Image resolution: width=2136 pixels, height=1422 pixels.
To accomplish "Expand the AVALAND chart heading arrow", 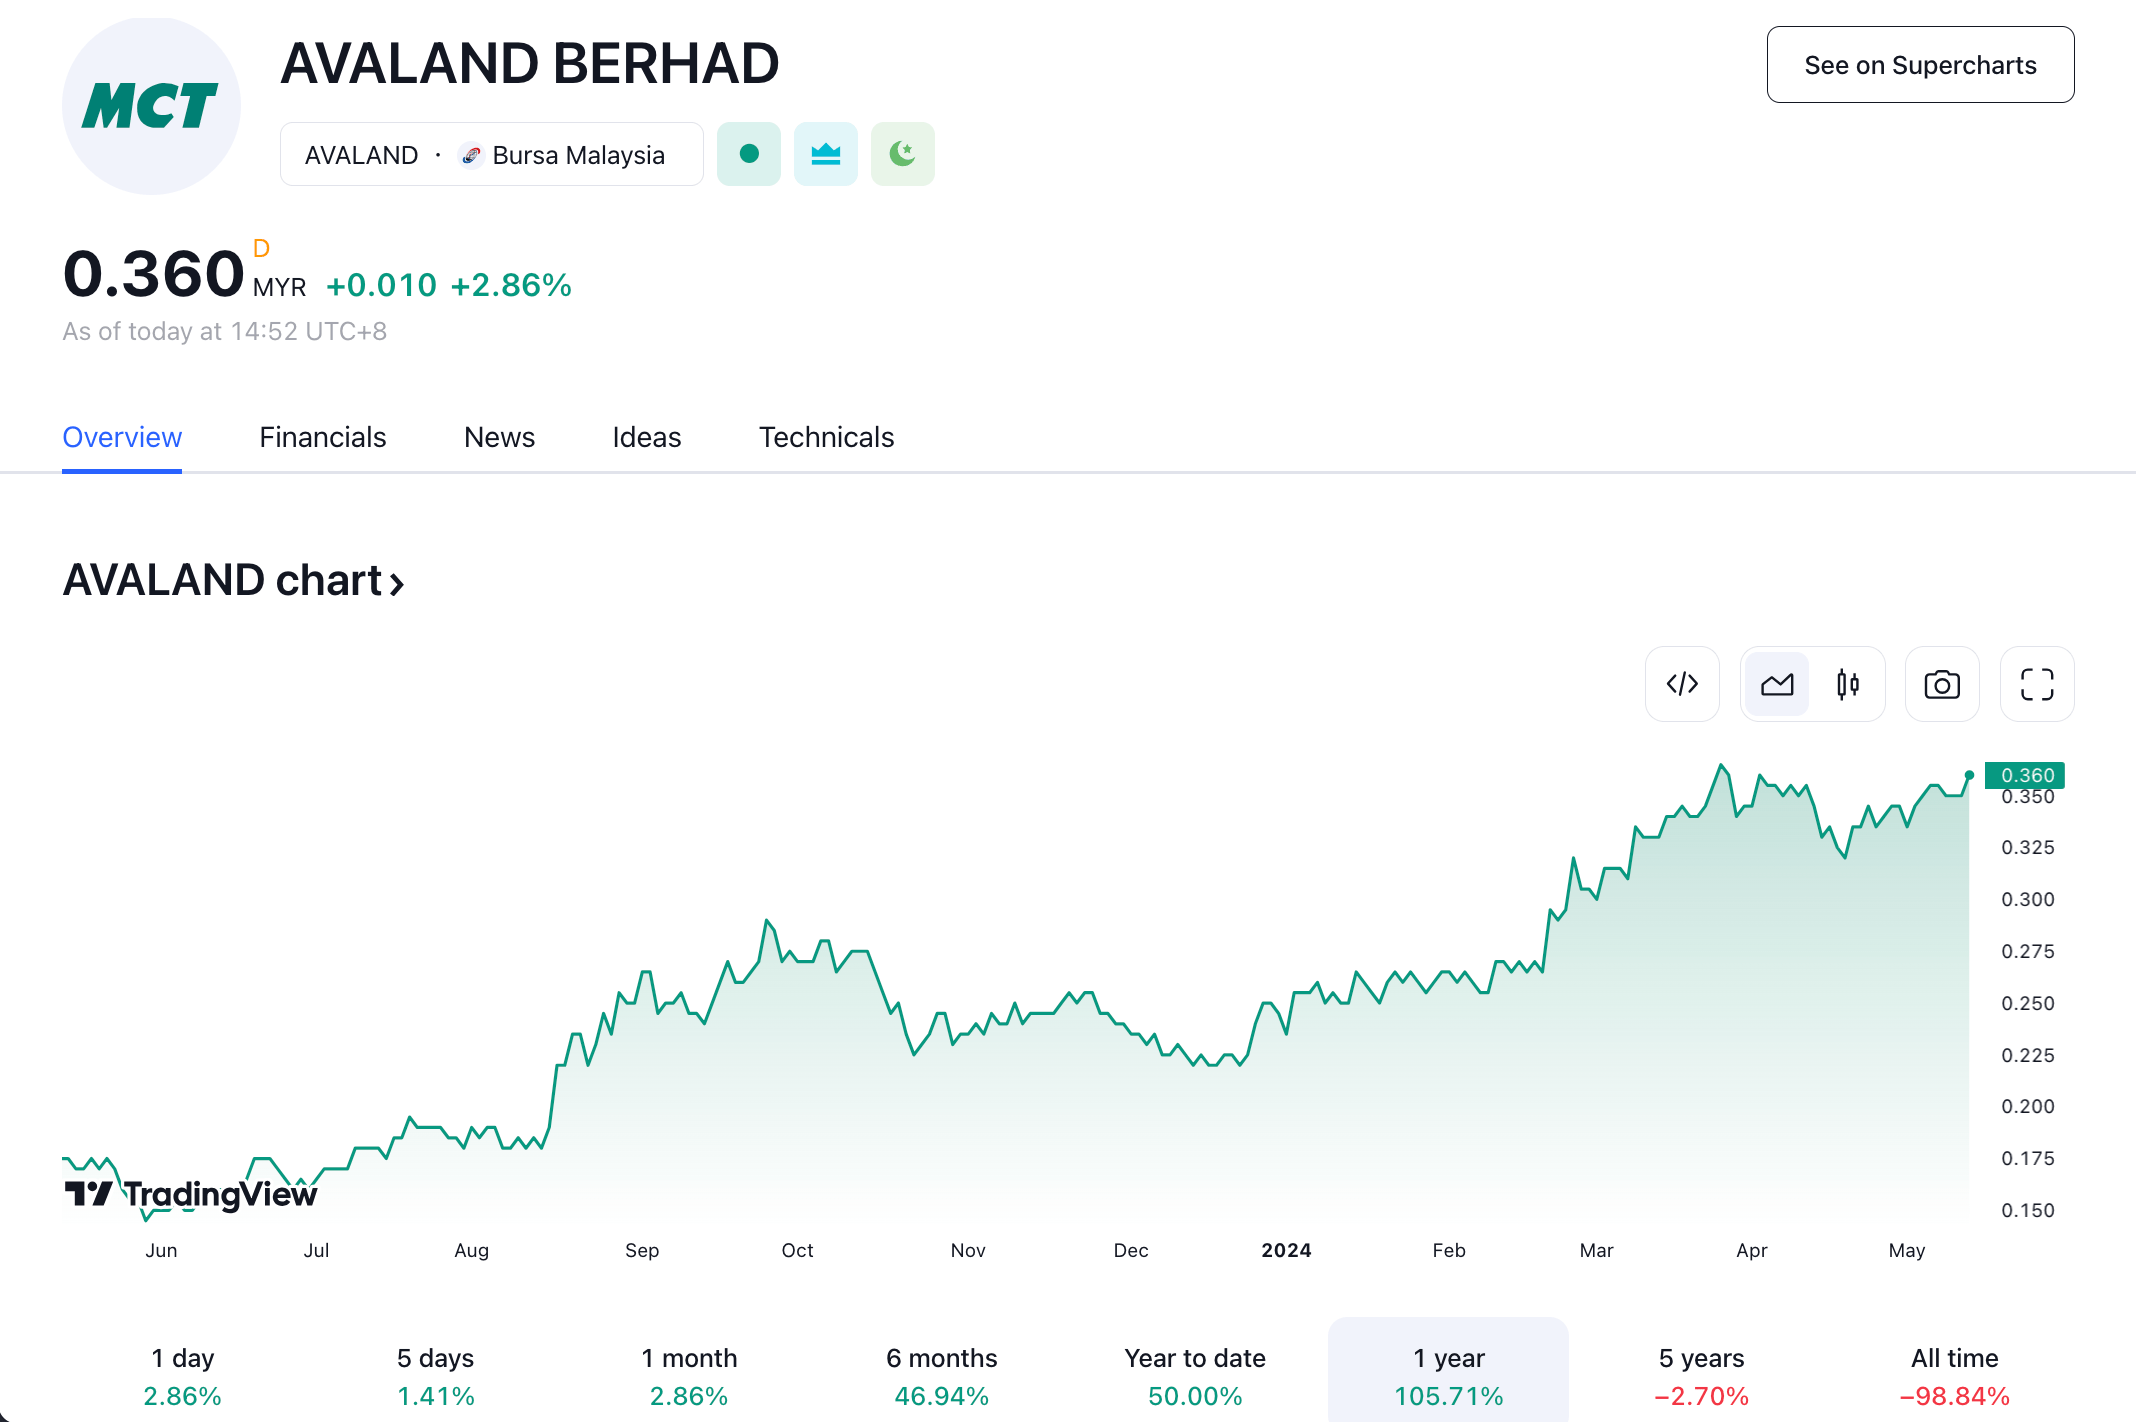I will [397, 584].
